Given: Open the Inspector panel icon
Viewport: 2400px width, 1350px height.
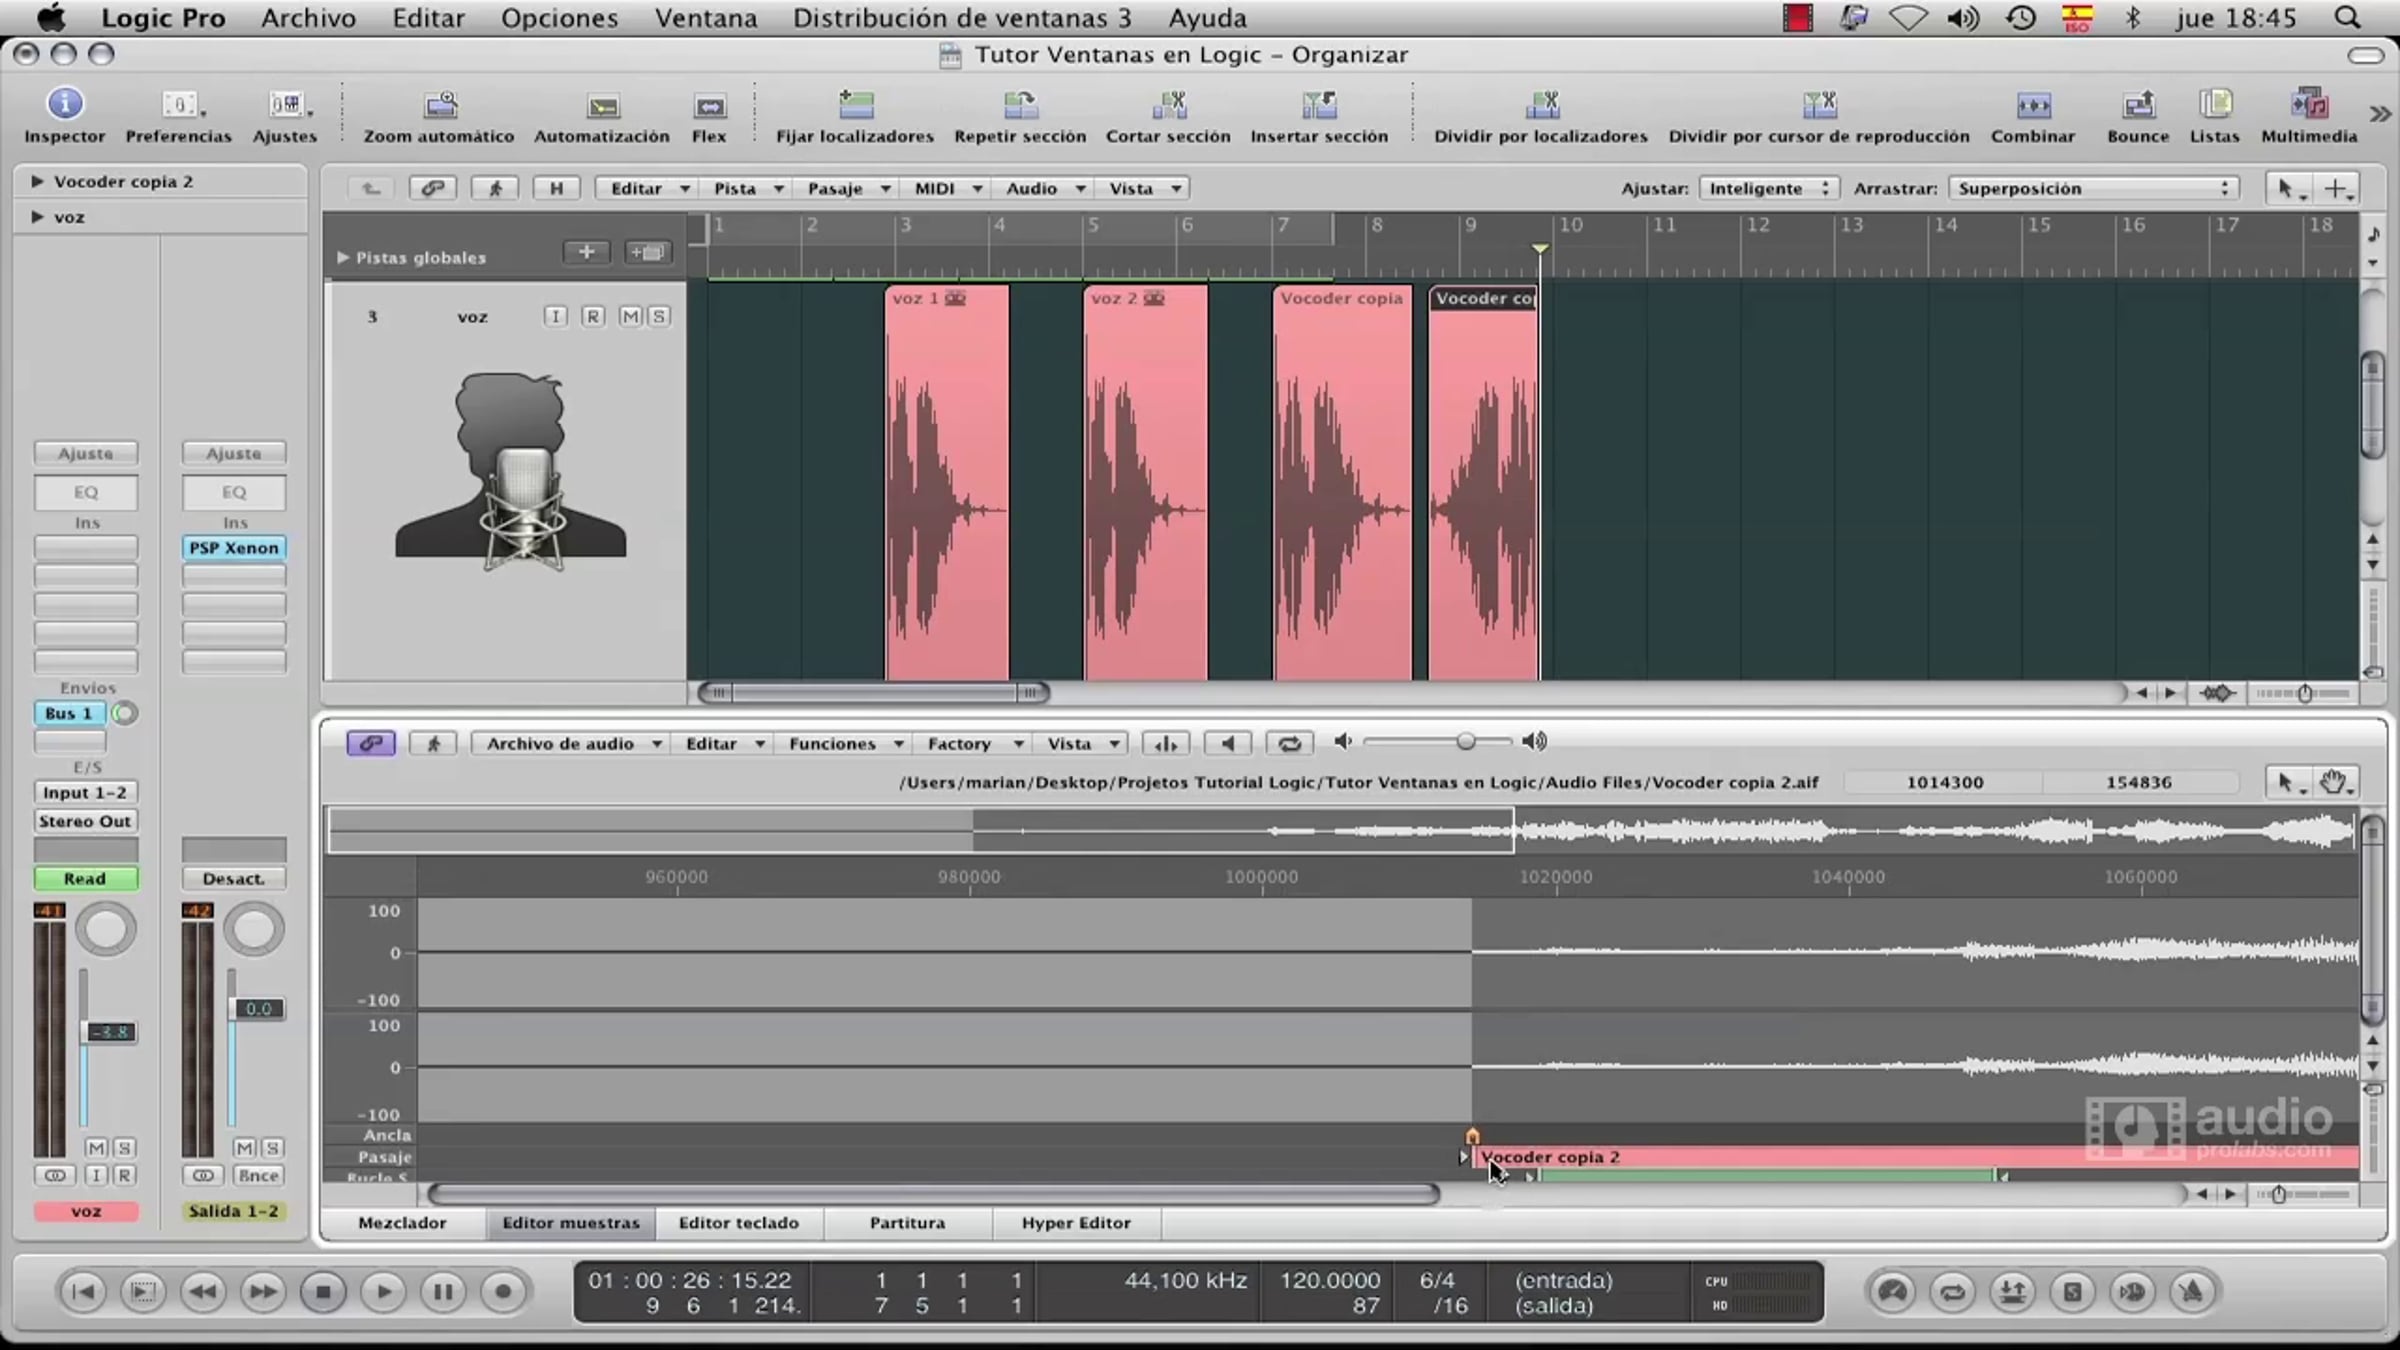Looking at the screenshot, I should pyautogui.click(x=65, y=104).
